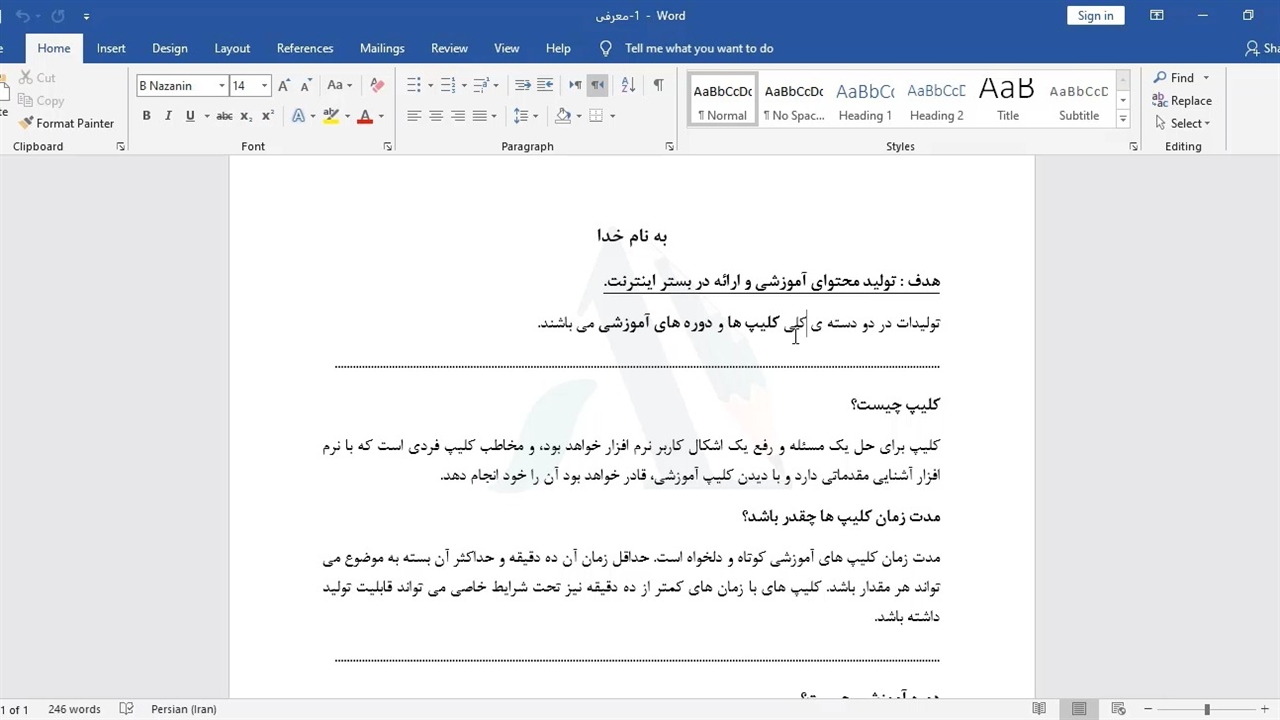1280x720 pixels.
Task: Open the Font dialog launcher
Action: (387, 147)
